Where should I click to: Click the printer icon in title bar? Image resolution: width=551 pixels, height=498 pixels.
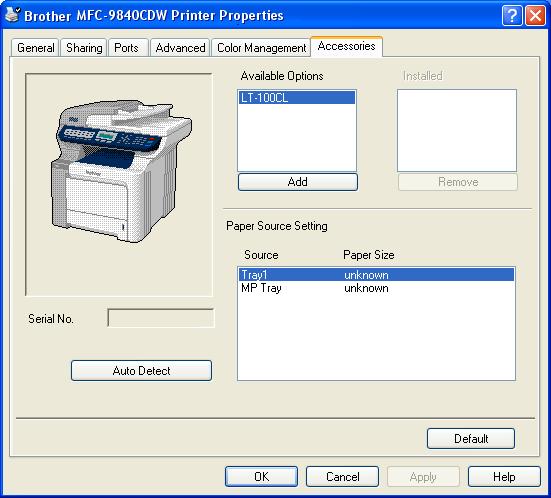point(12,14)
